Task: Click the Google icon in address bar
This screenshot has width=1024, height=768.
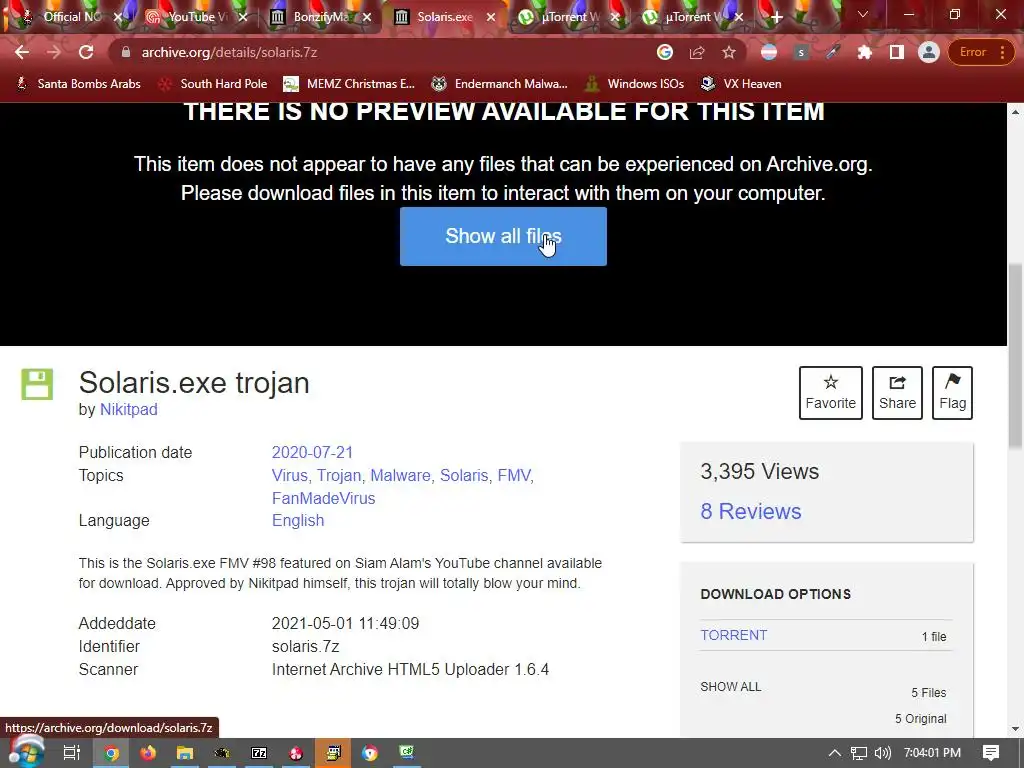Action: tap(665, 52)
